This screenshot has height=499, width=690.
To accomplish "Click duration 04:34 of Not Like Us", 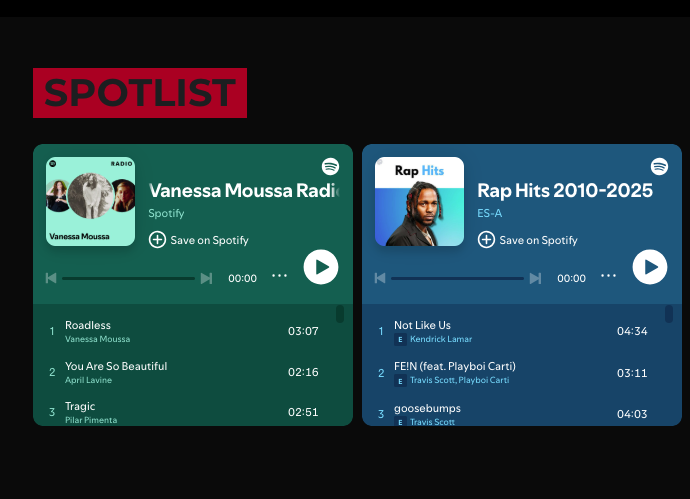I will [632, 331].
